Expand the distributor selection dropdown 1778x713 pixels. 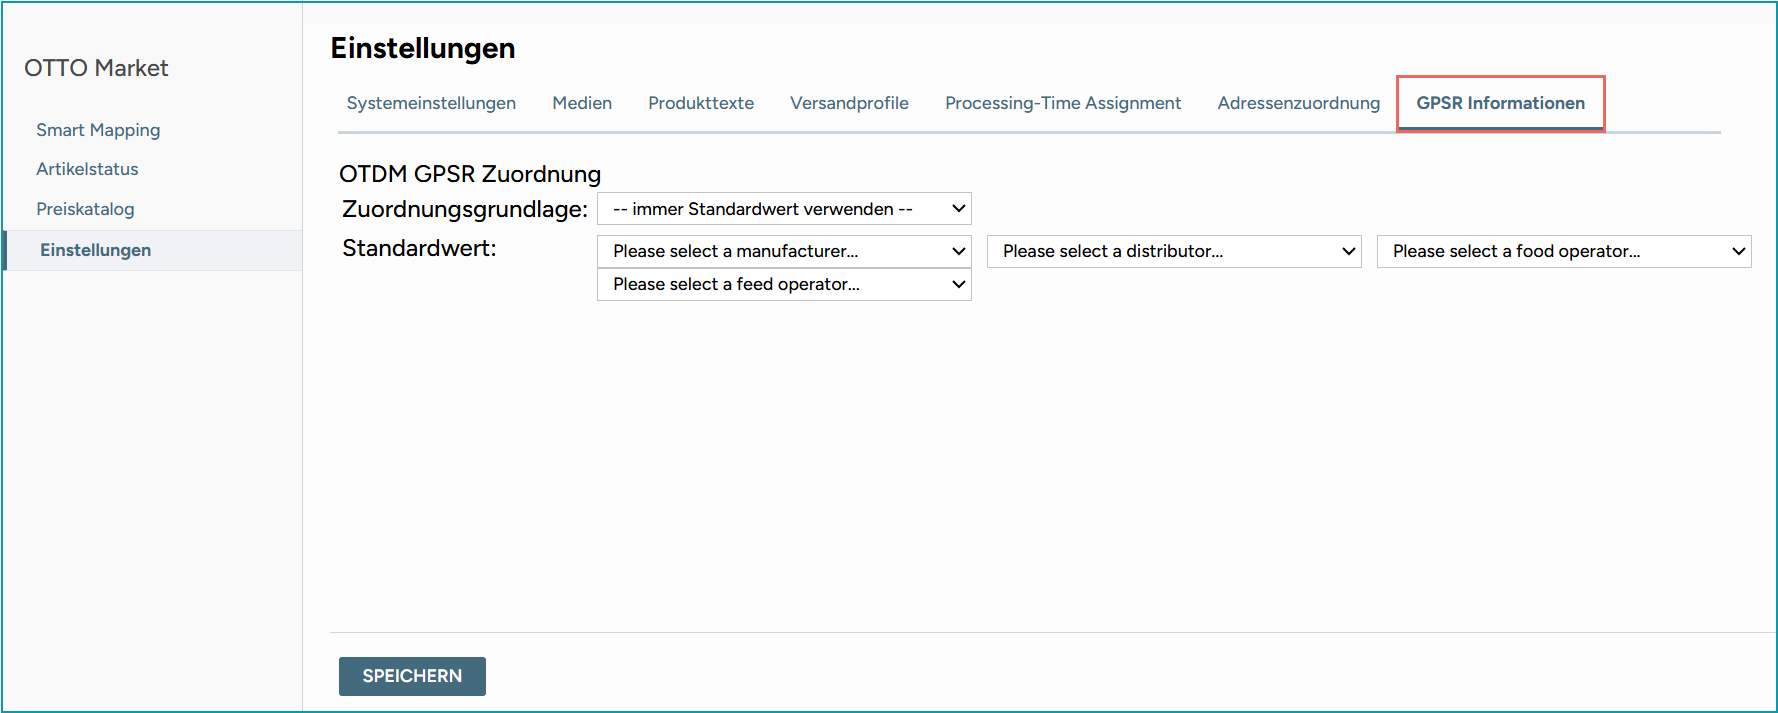point(1174,251)
